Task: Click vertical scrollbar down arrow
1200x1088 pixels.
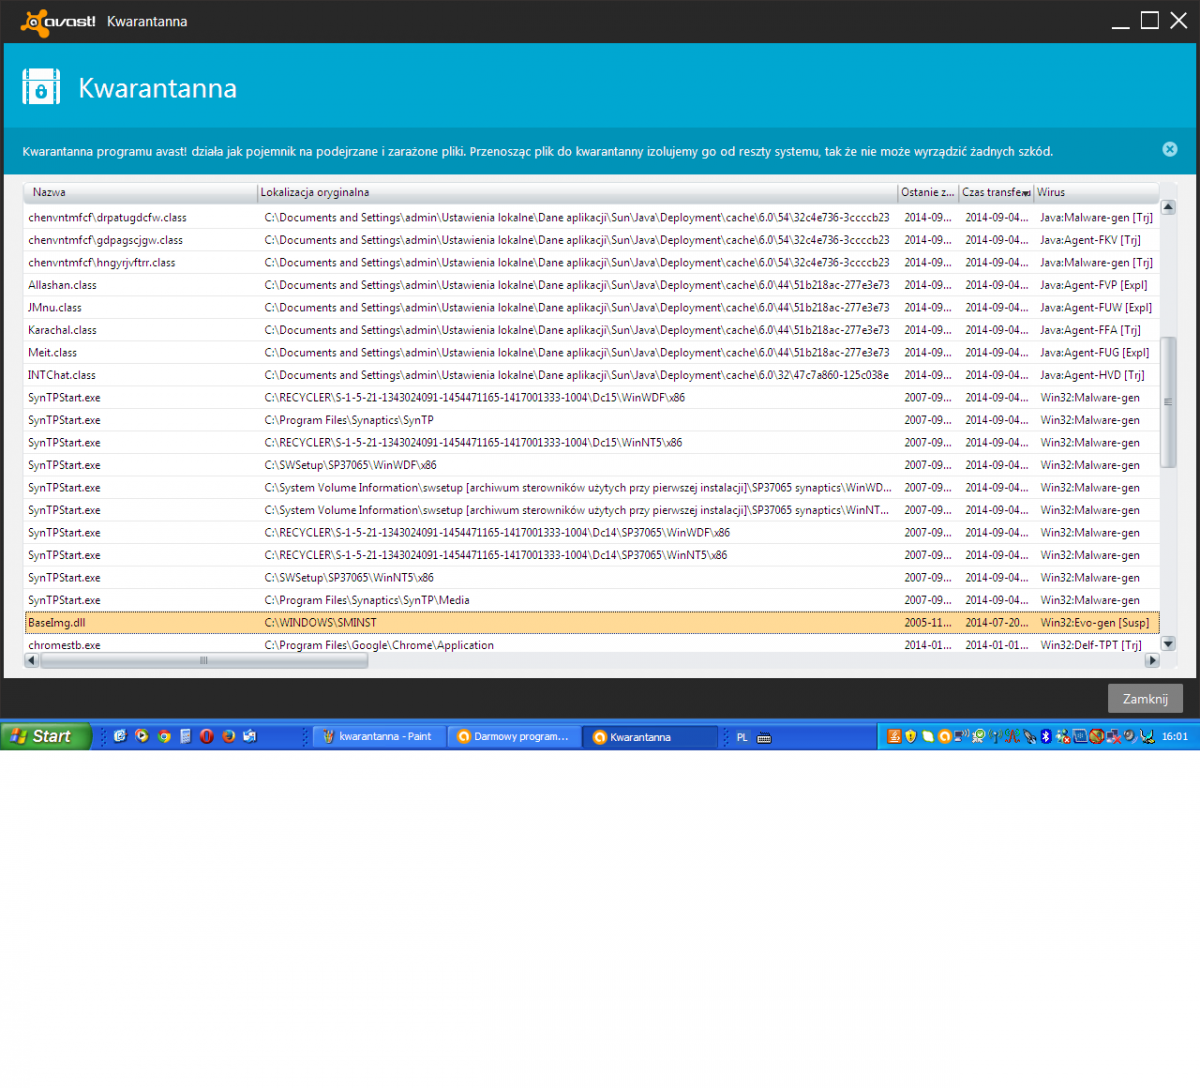Action: pyautogui.click(x=1168, y=644)
